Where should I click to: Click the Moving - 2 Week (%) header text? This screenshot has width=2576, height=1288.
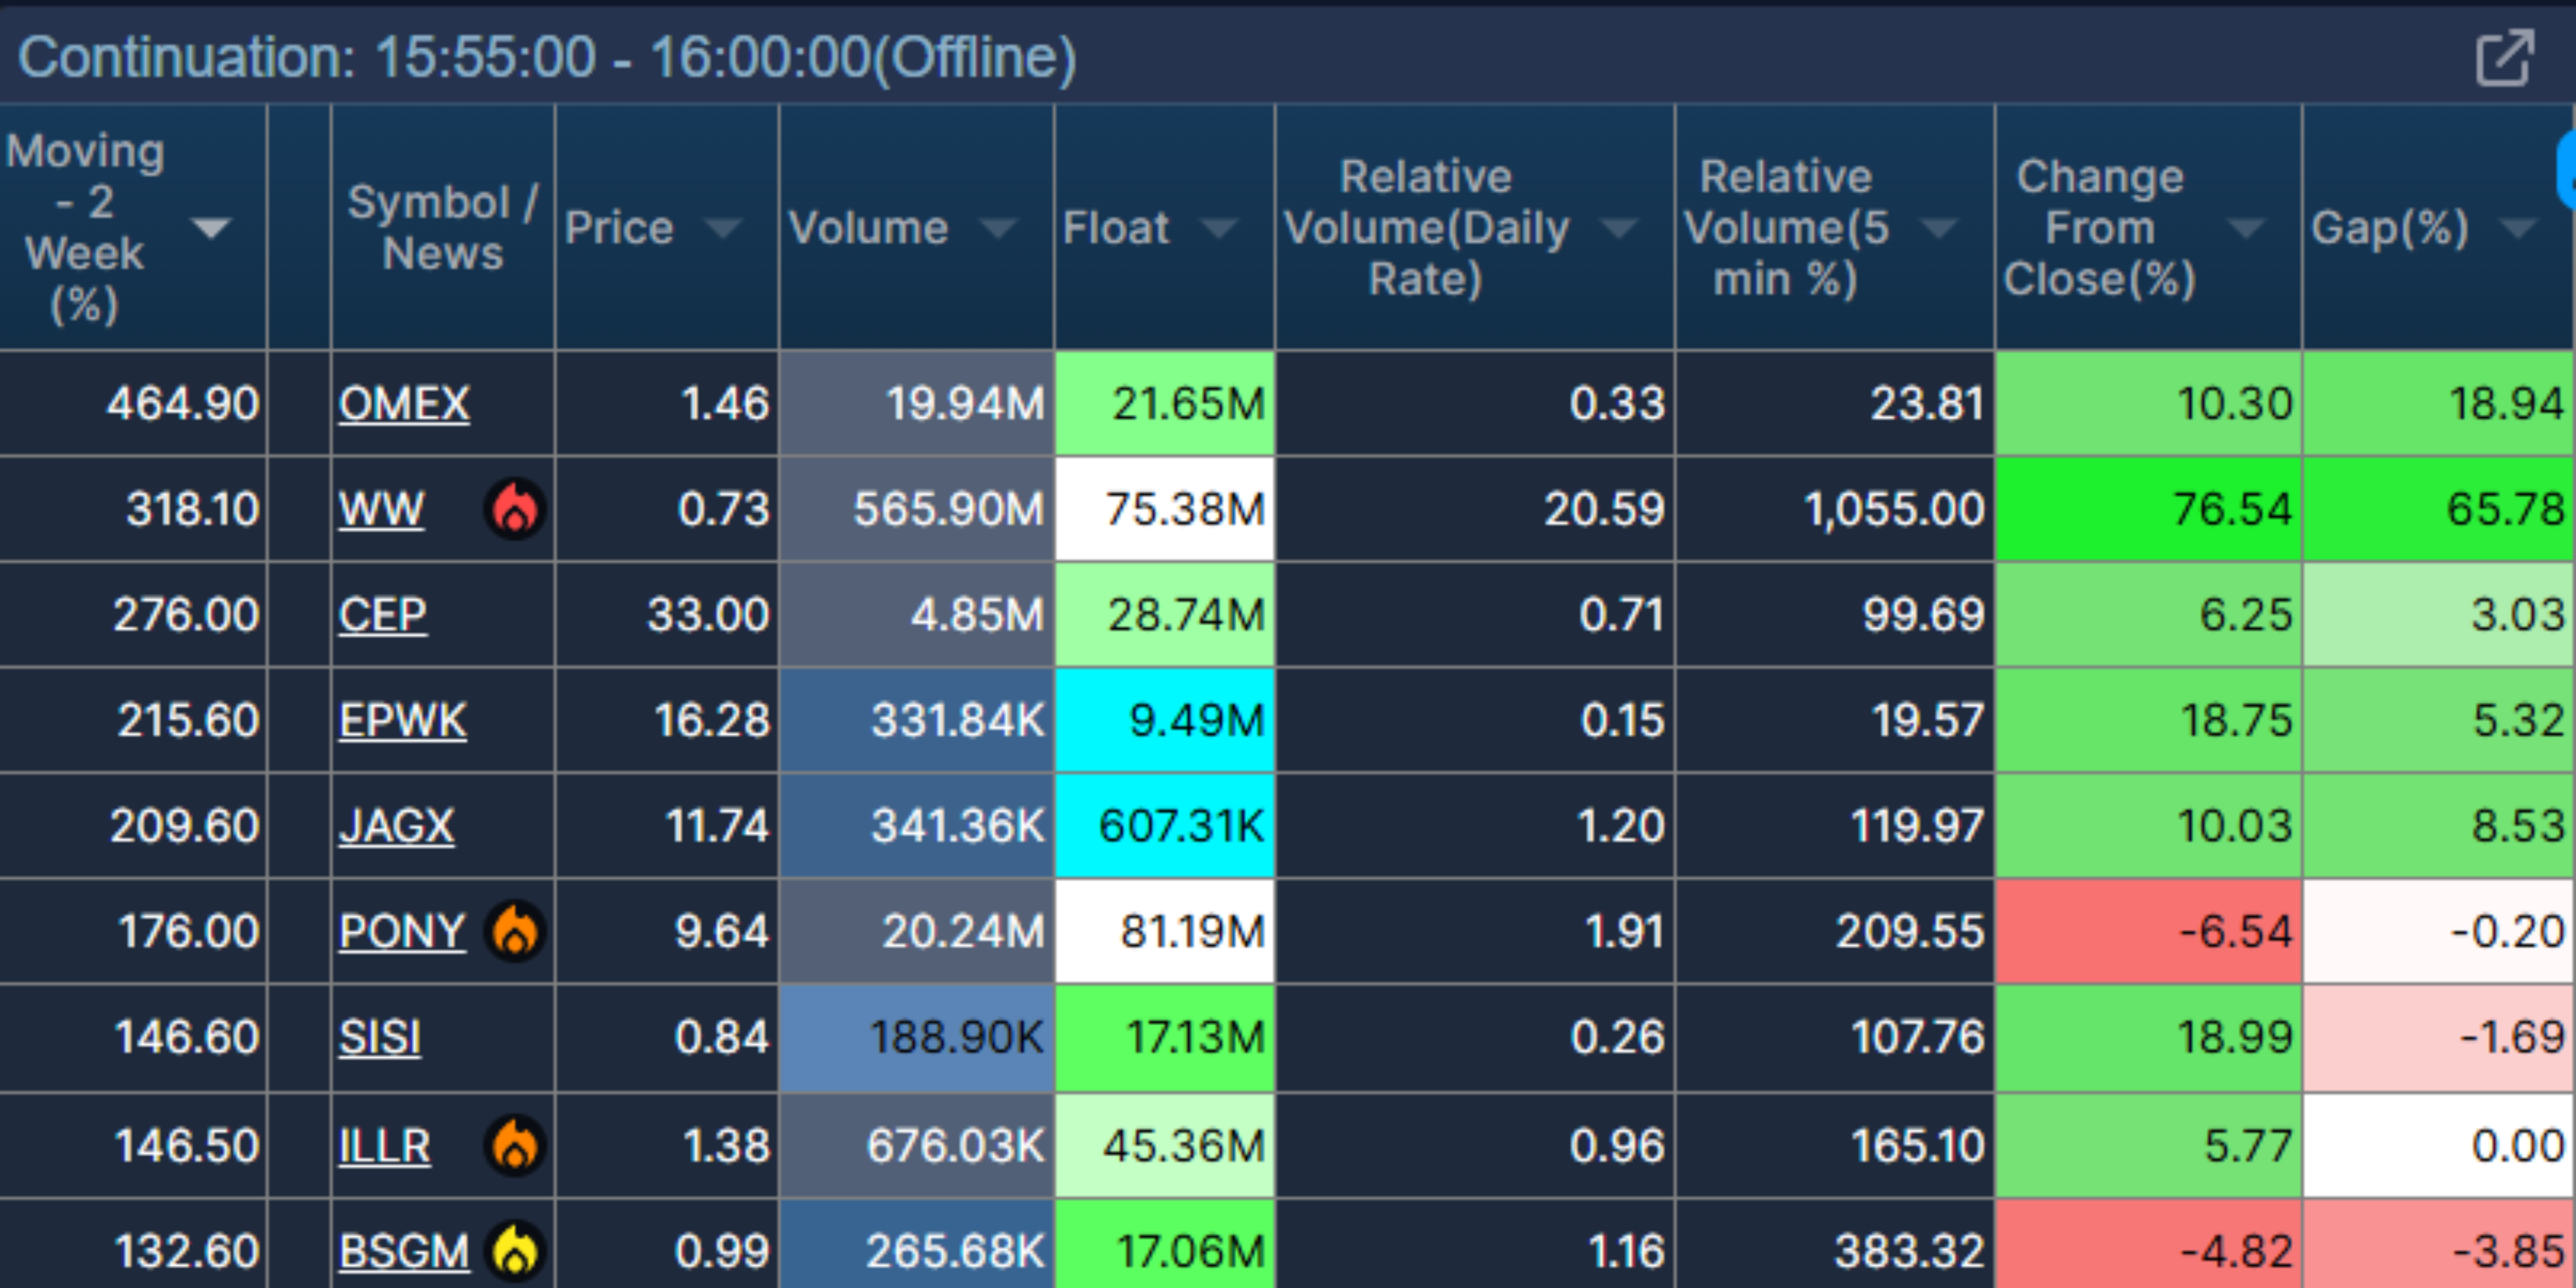pyautogui.click(x=85, y=228)
